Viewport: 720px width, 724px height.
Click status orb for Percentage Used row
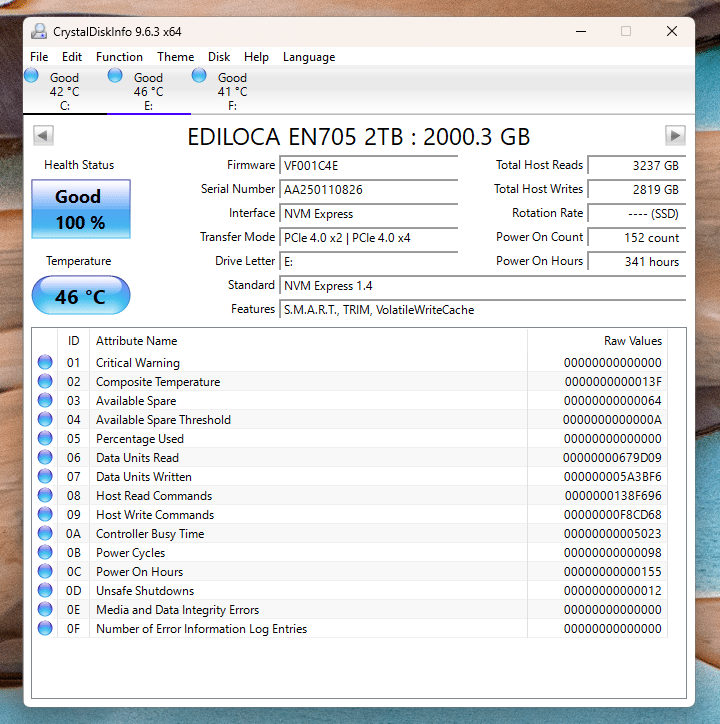point(45,438)
